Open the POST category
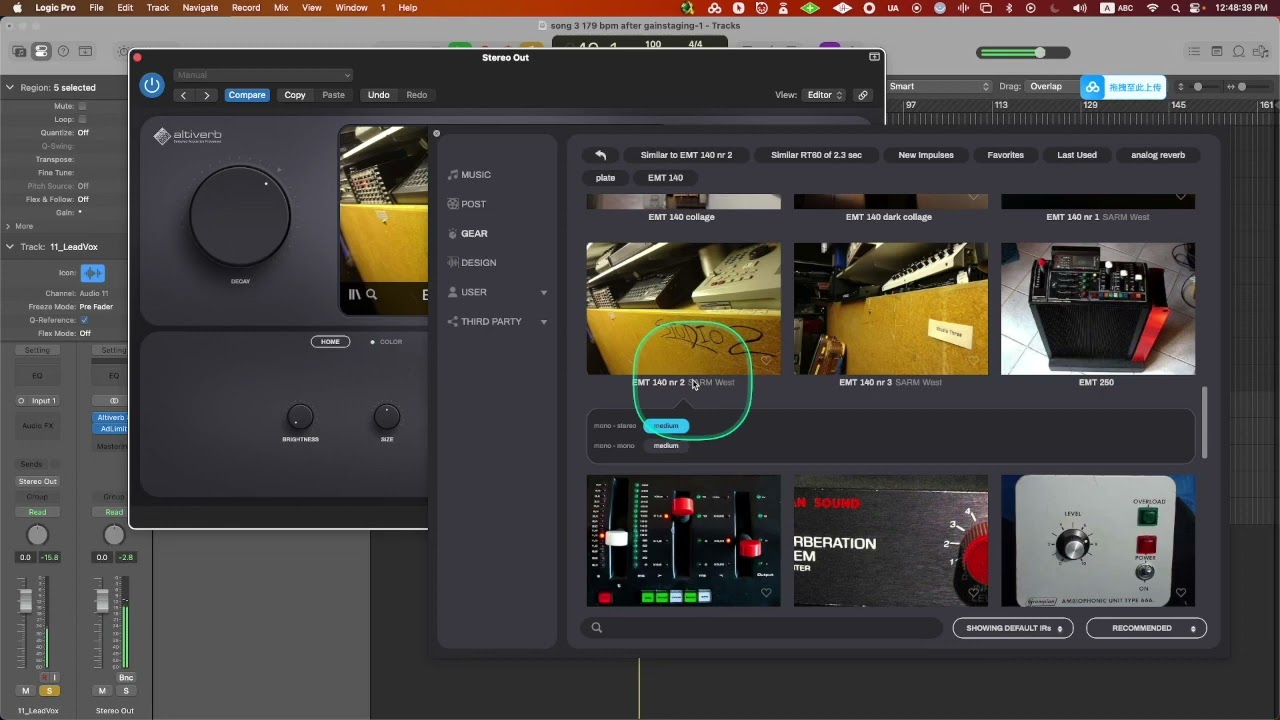The width and height of the screenshot is (1280, 720). pos(467,204)
